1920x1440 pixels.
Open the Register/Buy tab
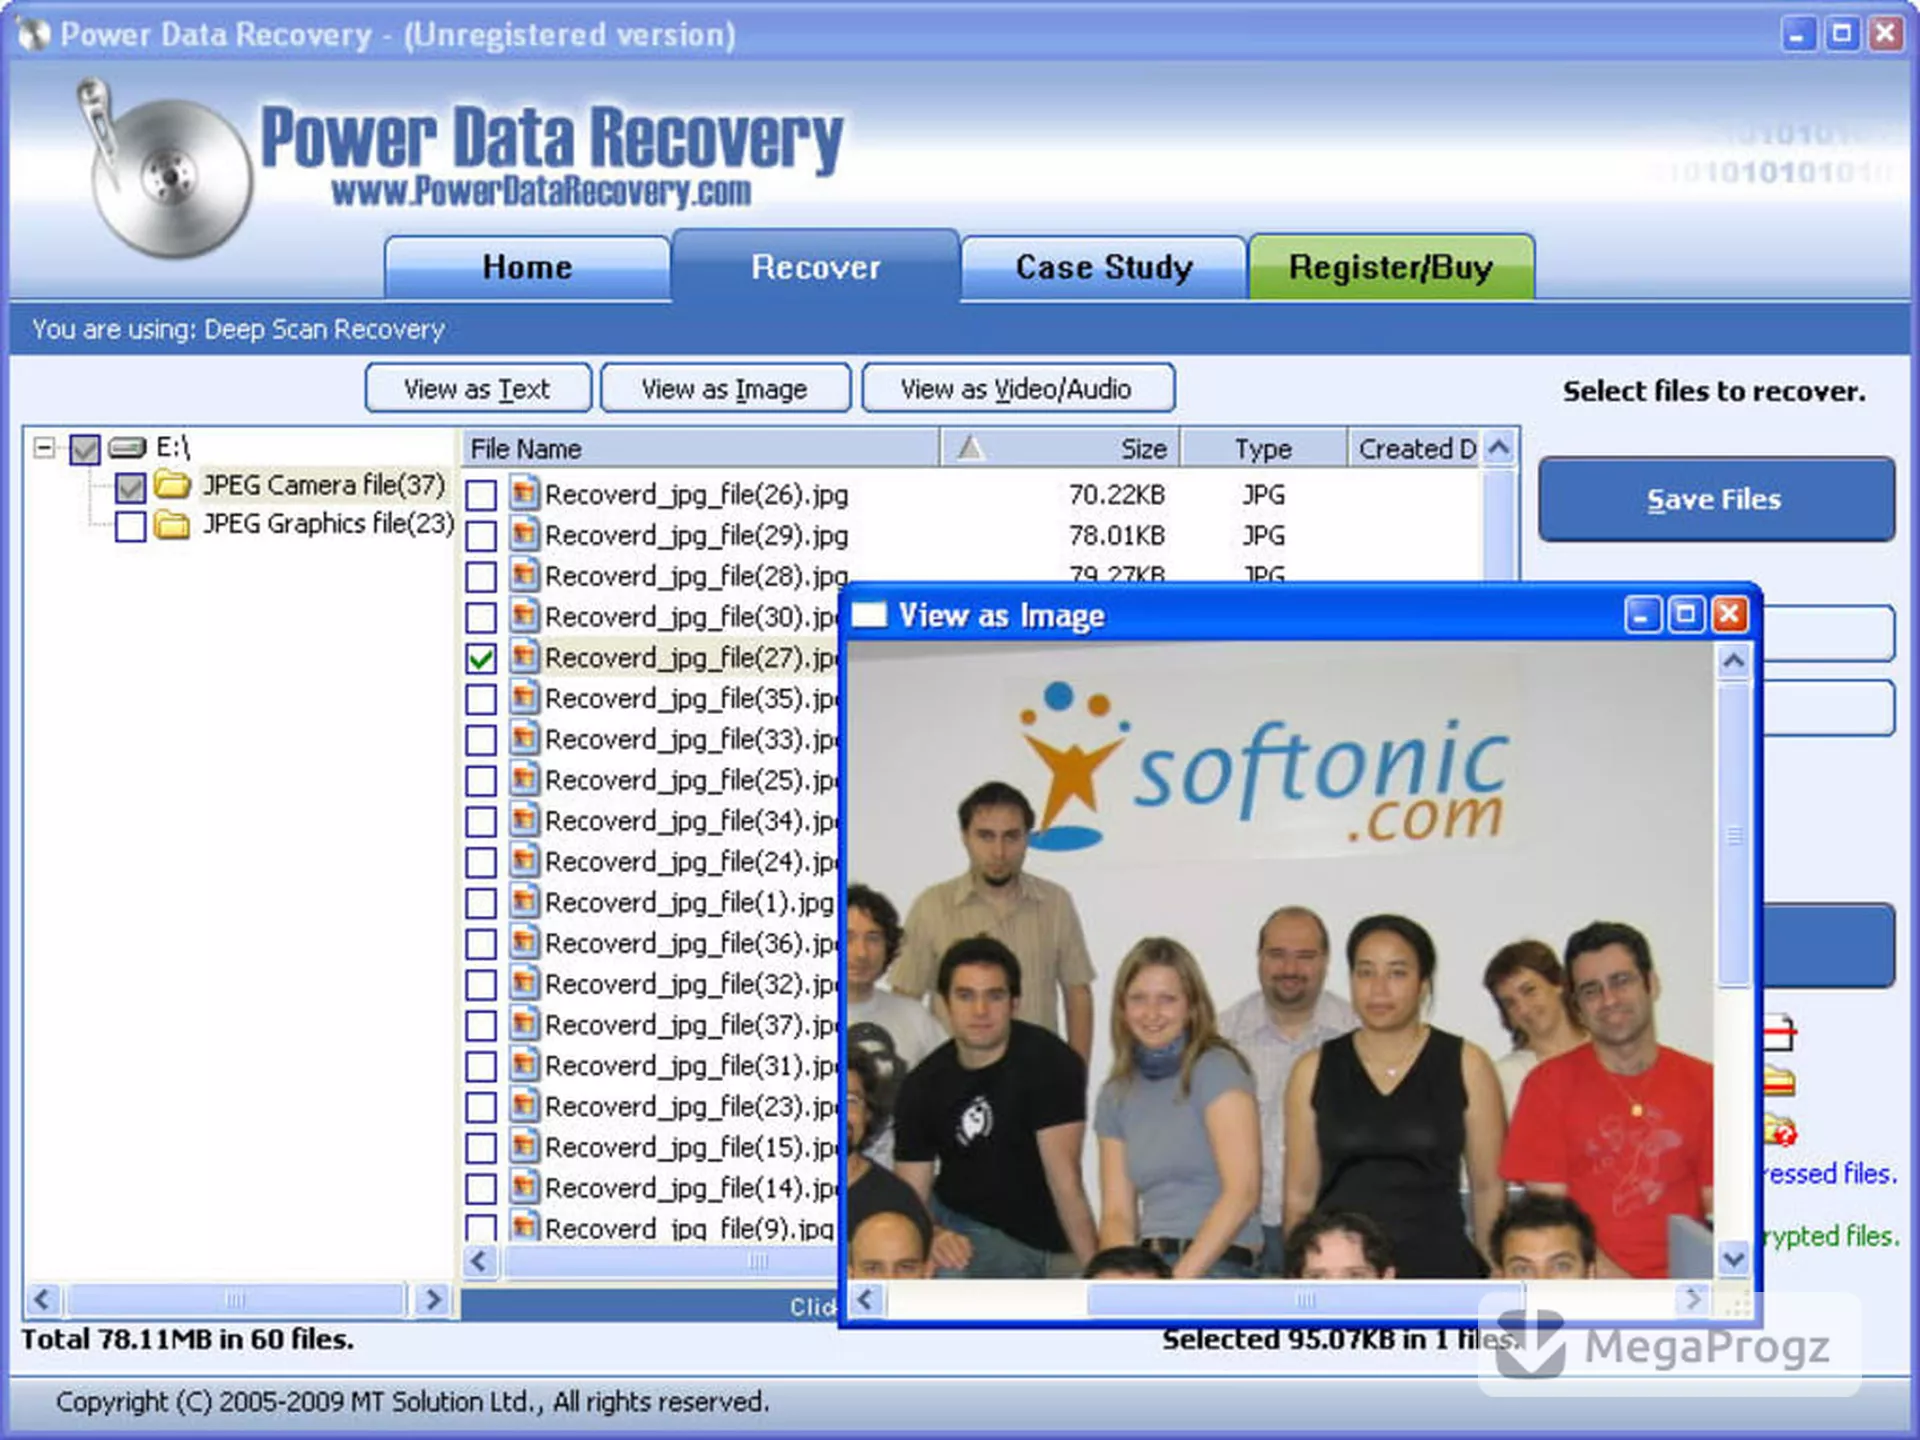1391,267
